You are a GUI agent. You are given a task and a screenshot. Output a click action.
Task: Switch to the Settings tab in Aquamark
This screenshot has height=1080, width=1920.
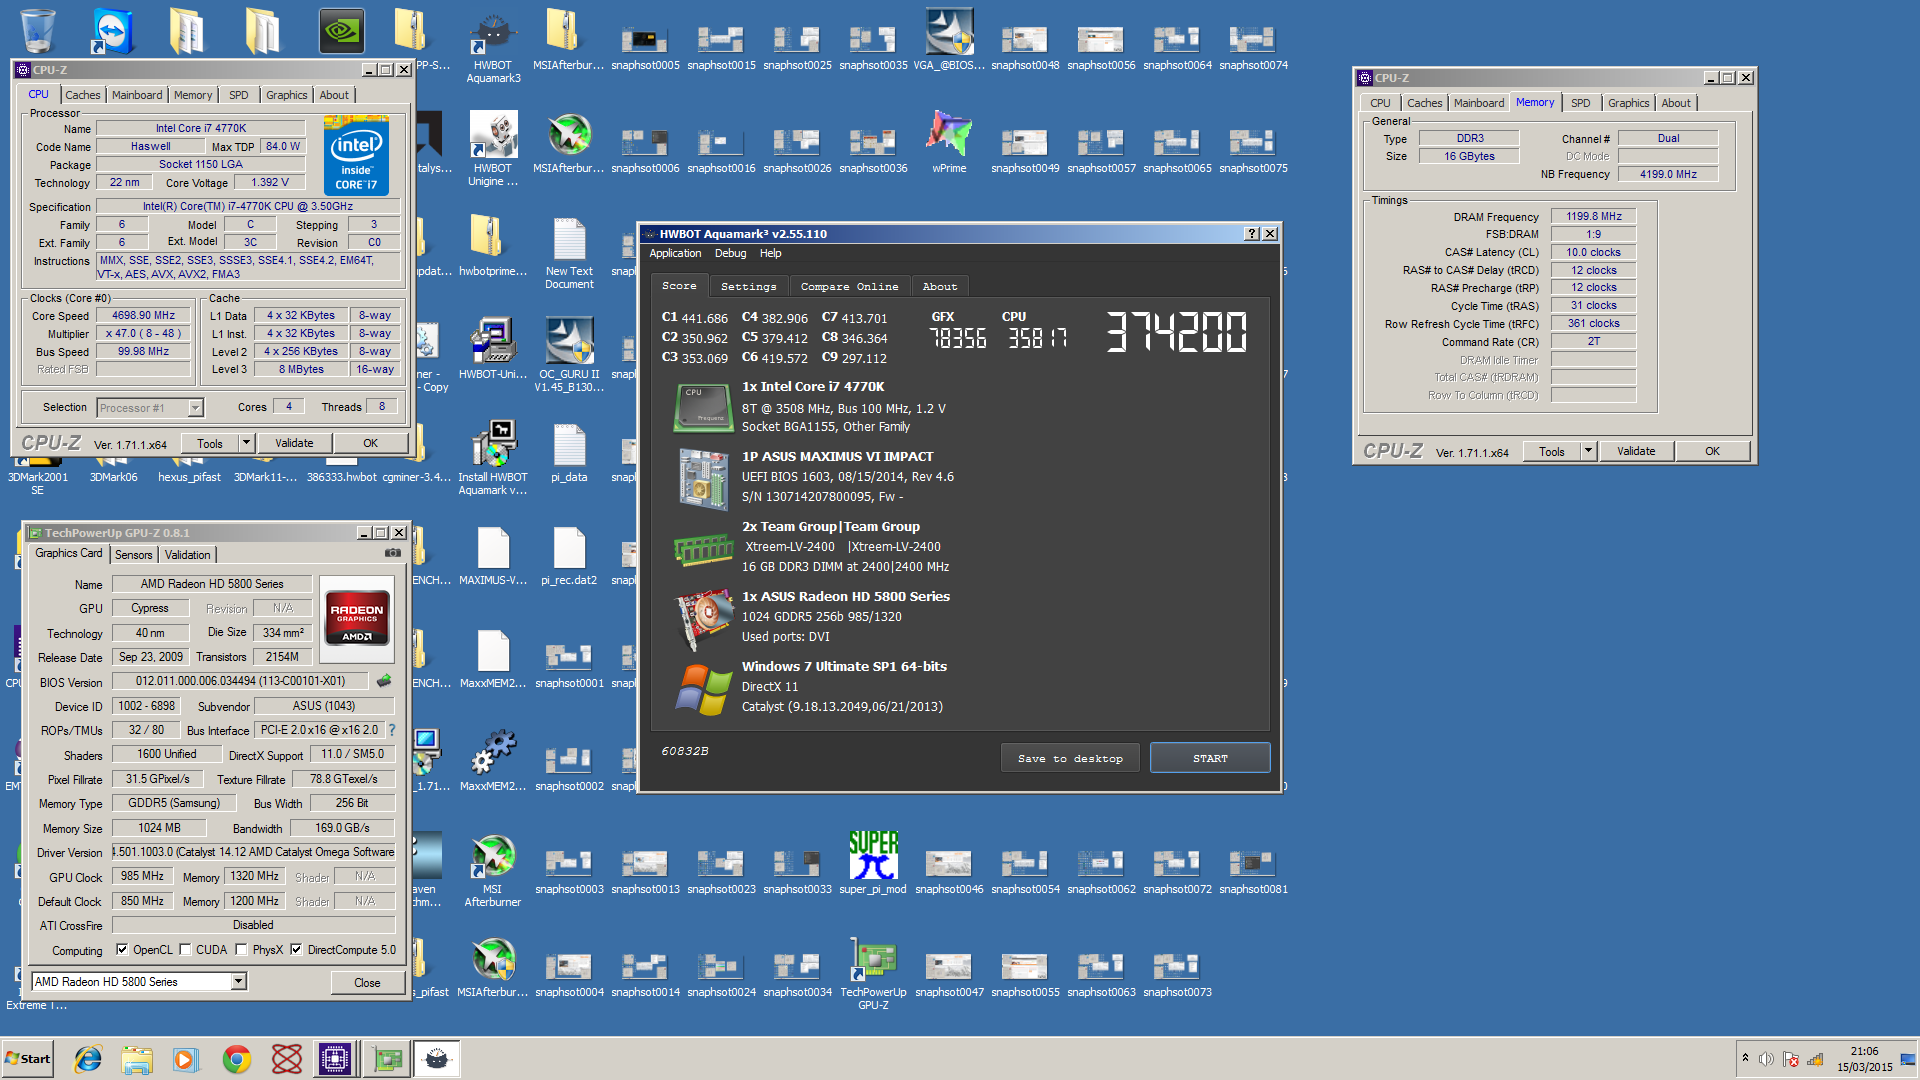click(x=749, y=287)
